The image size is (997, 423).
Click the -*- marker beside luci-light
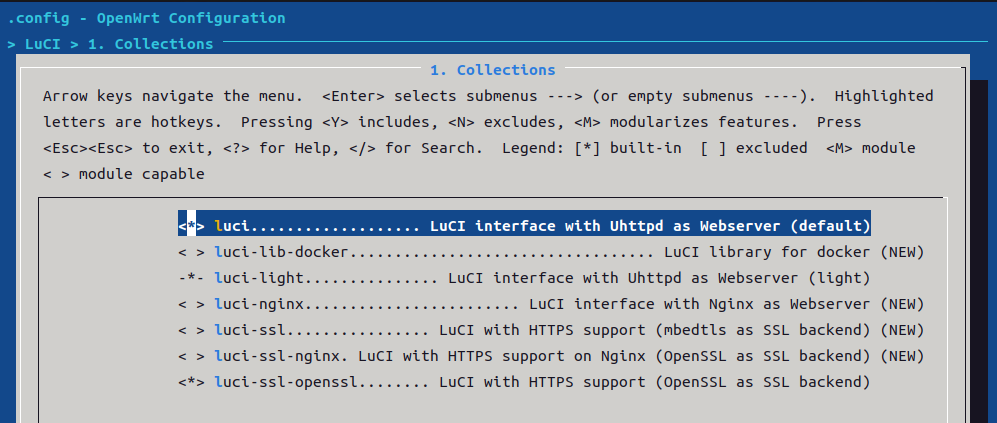pos(191,278)
